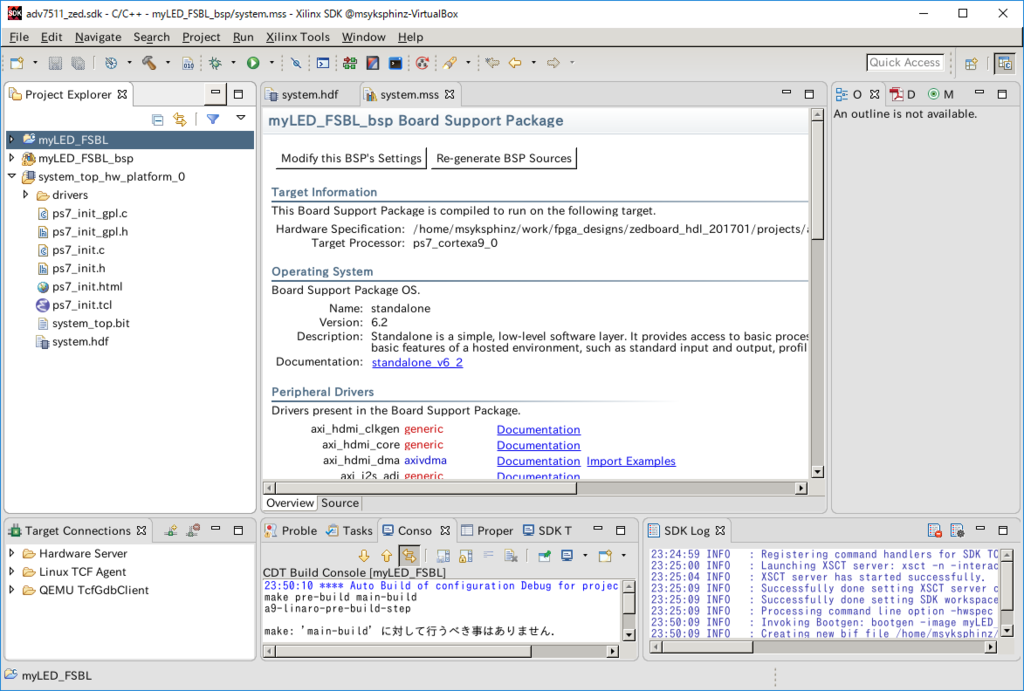Click the Debug bug icon
The height and width of the screenshot is (691, 1024).
tap(215, 63)
